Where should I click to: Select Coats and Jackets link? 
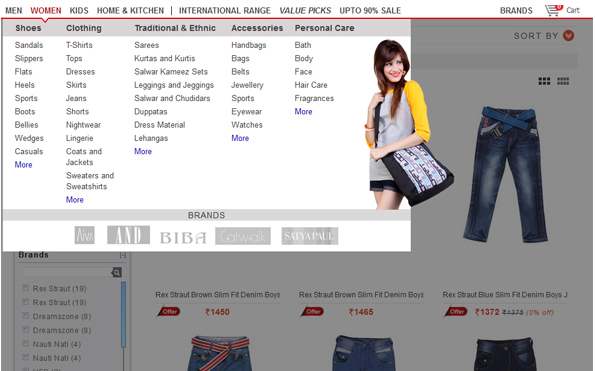84,157
